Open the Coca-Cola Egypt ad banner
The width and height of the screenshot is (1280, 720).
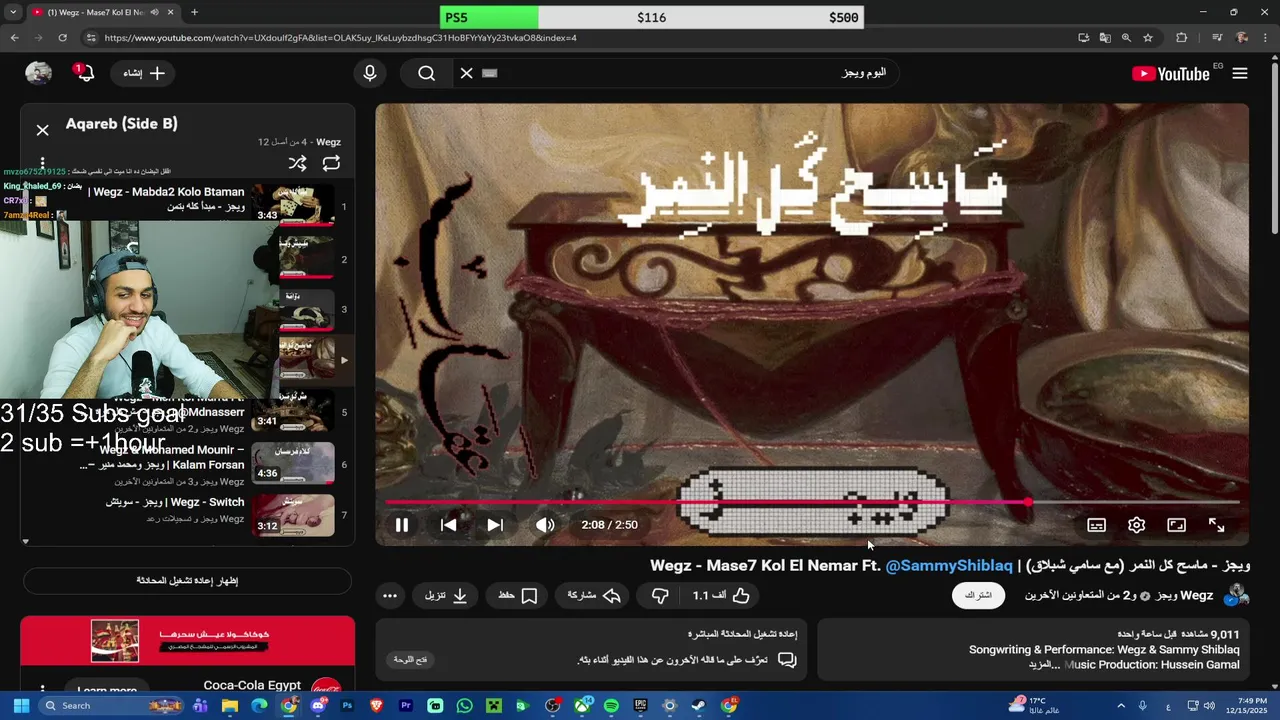[x=187, y=641]
